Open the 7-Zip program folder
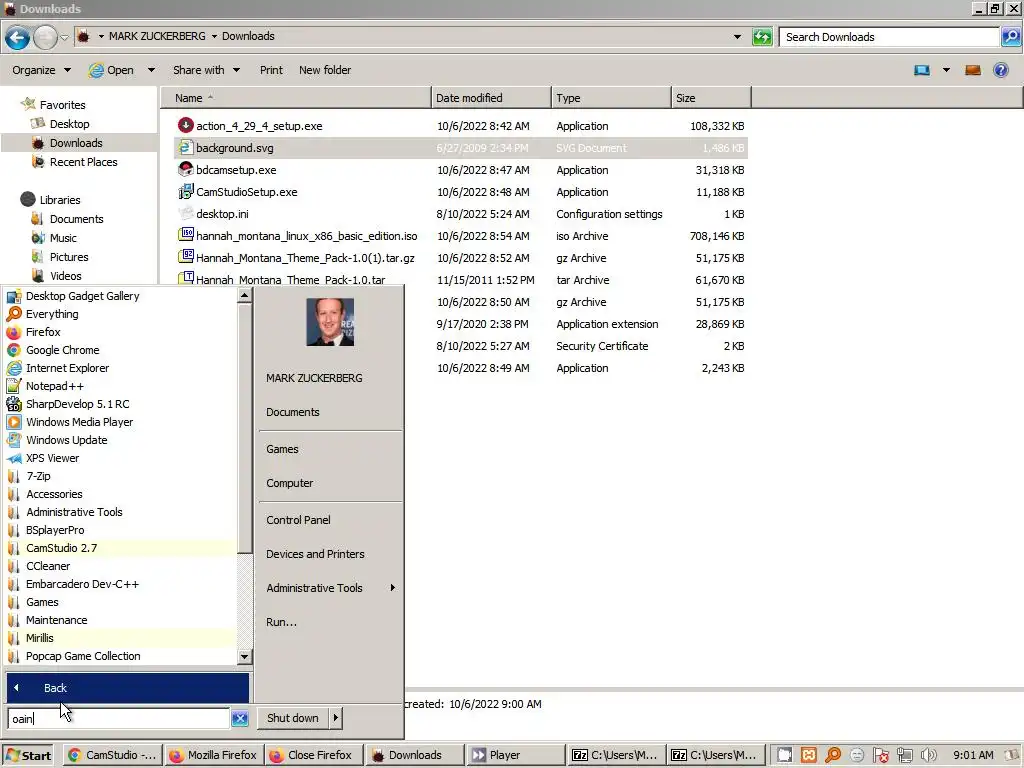Screen dimensions: 1024x768 click(38, 476)
